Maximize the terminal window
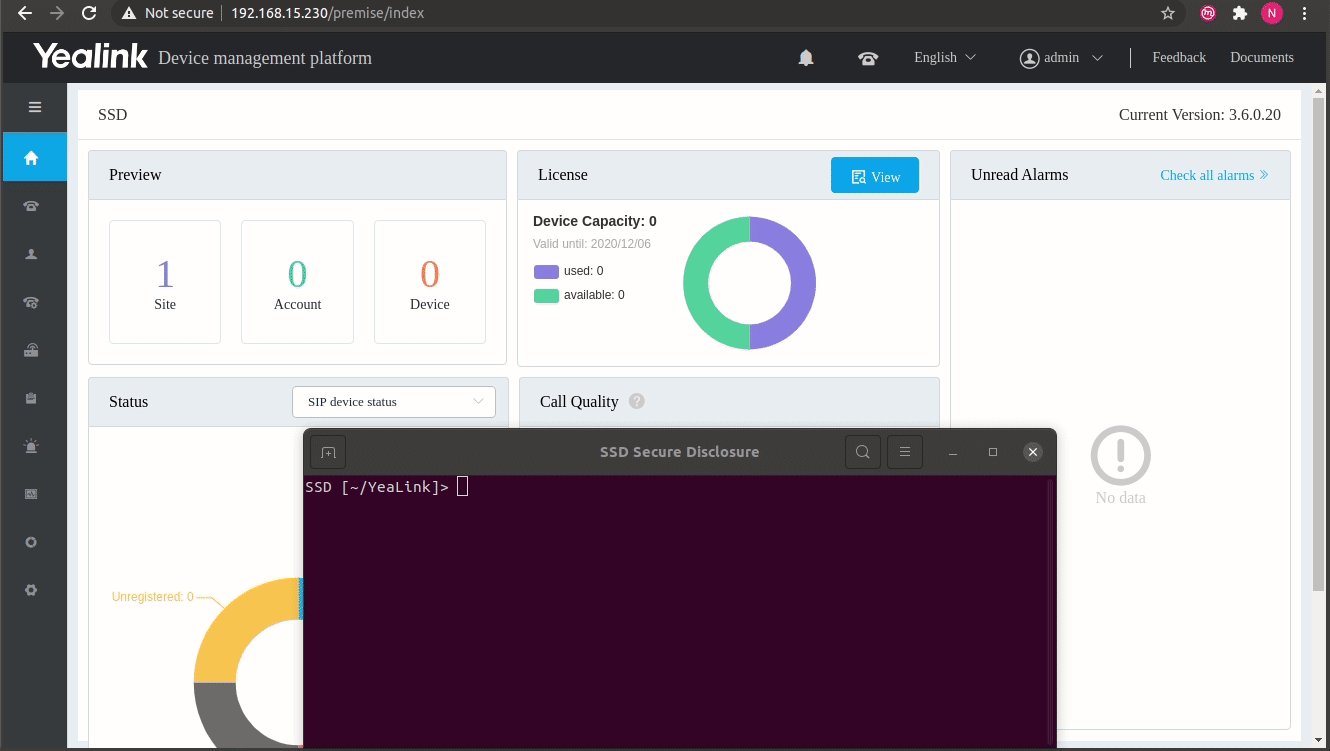Image resolution: width=1330 pixels, height=751 pixels. coord(993,452)
